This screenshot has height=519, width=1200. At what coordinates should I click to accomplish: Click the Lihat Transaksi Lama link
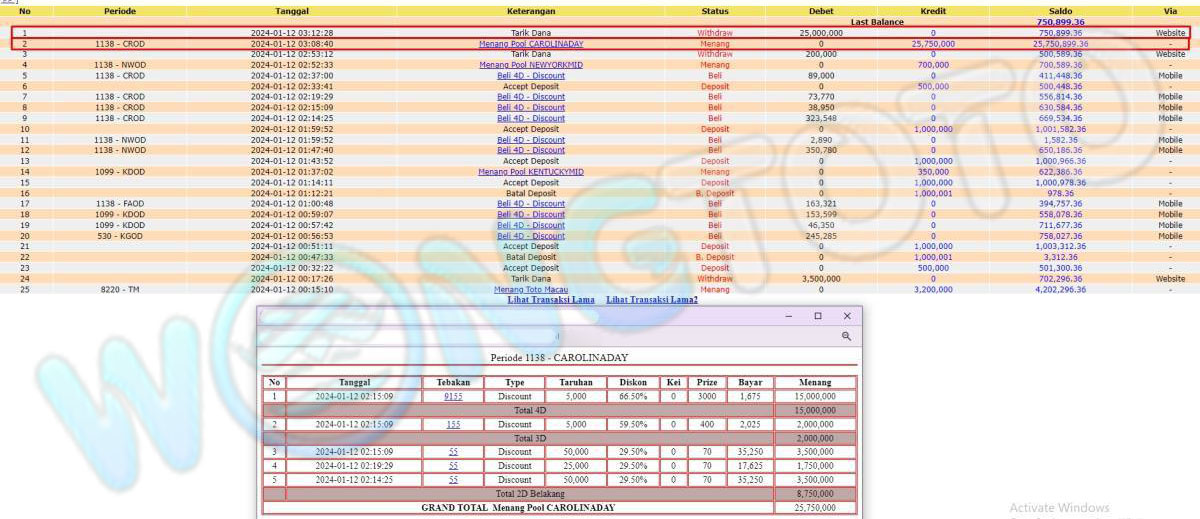[x=551, y=299]
